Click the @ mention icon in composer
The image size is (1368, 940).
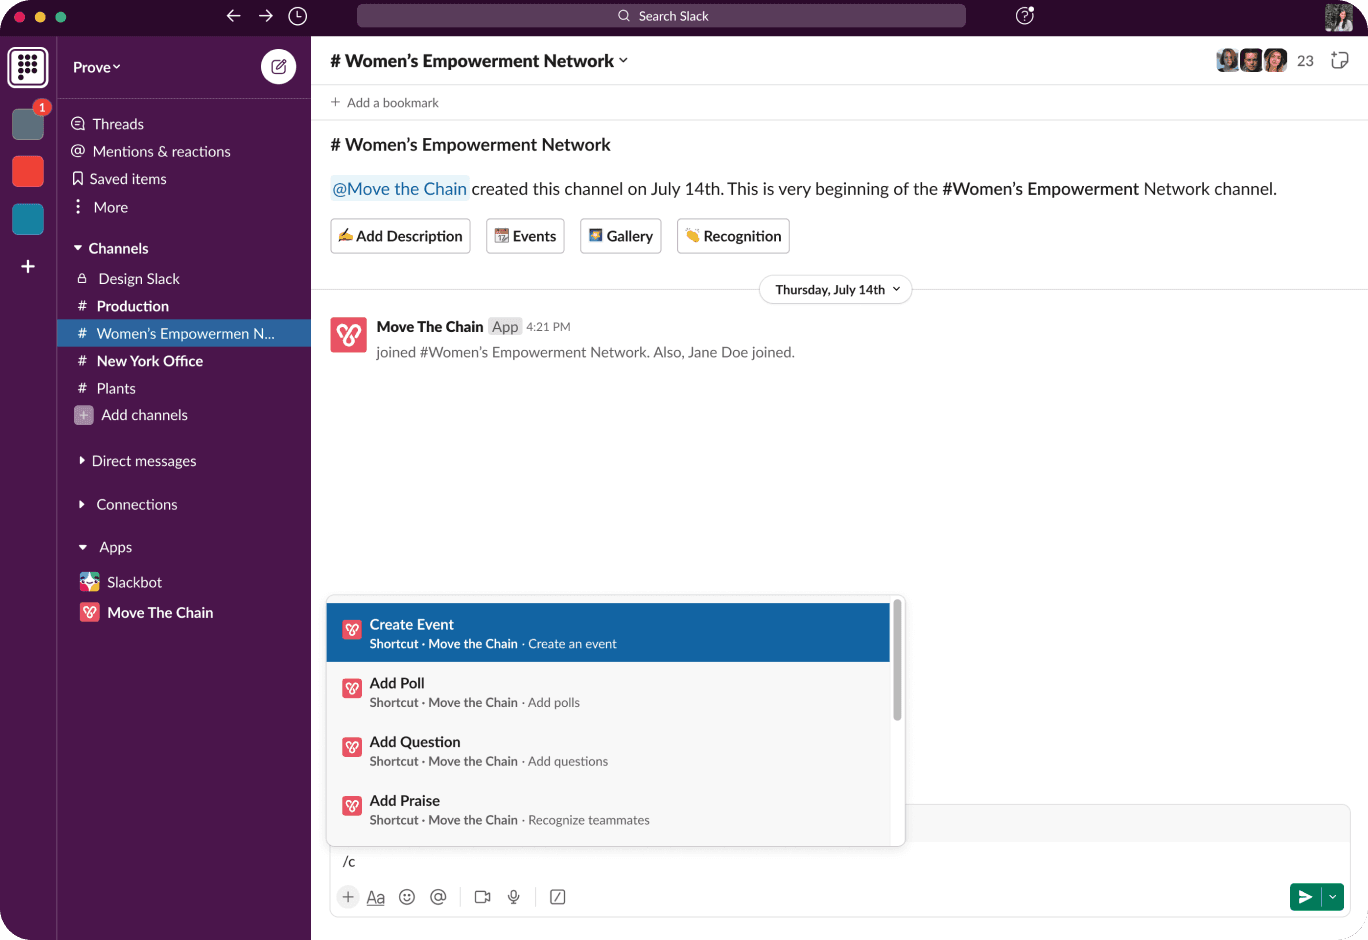pos(438,897)
